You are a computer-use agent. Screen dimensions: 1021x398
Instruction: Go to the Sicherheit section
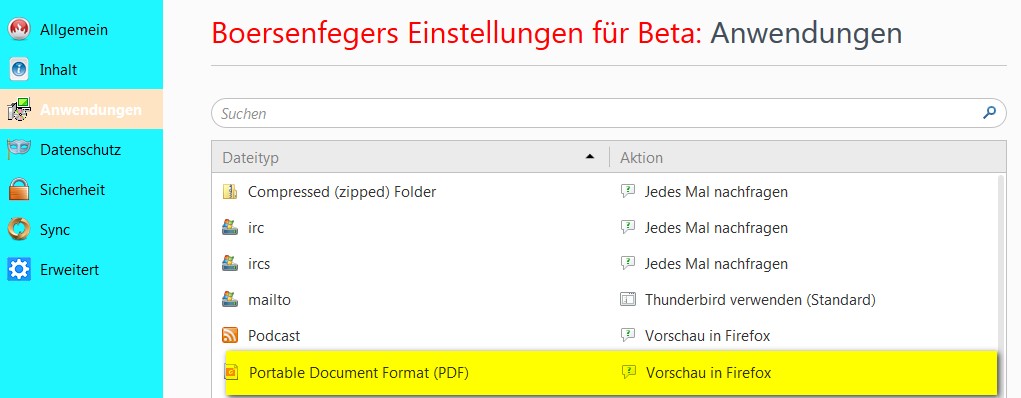(x=72, y=190)
